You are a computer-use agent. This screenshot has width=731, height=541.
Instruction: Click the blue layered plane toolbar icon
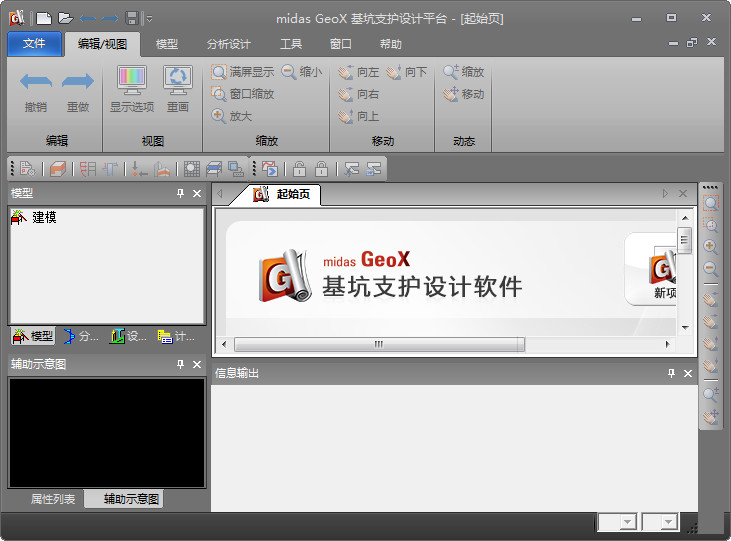[x=214, y=168]
